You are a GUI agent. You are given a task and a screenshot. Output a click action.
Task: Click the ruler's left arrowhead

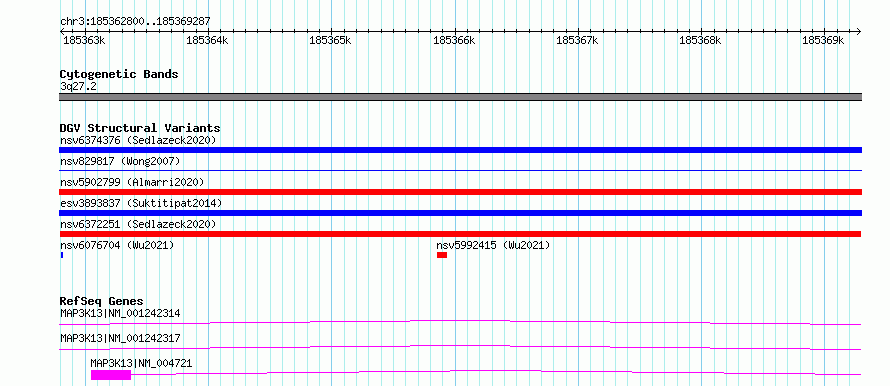pos(62,31)
